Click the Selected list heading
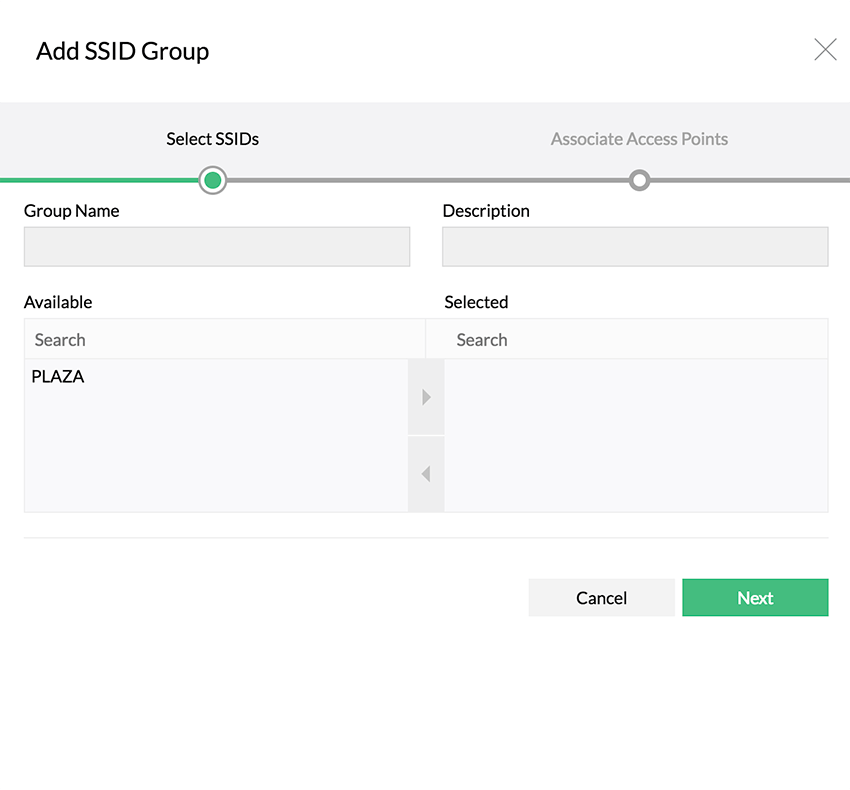Viewport: 850px width, 790px height. coord(476,302)
